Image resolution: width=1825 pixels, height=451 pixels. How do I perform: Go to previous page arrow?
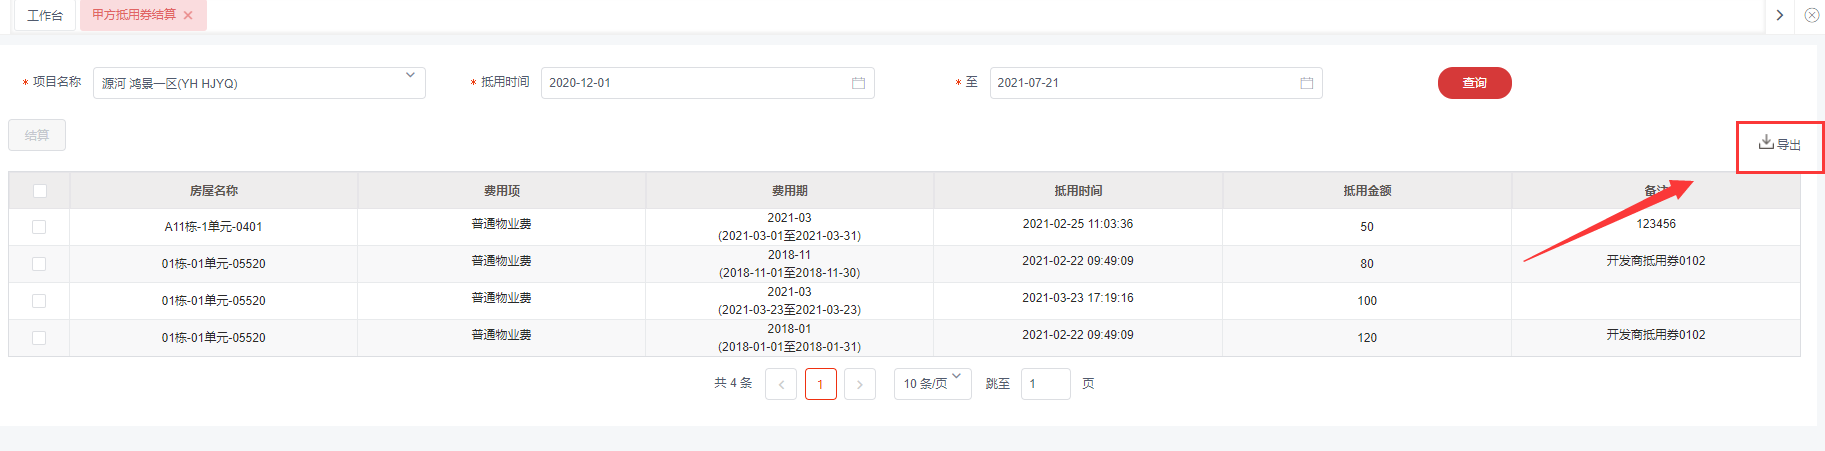click(781, 384)
